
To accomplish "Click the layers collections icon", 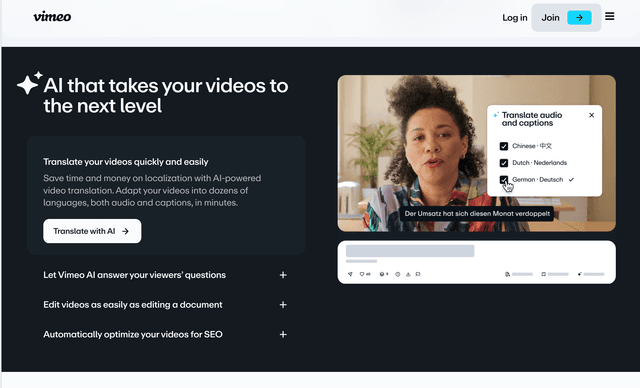I will [382, 274].
